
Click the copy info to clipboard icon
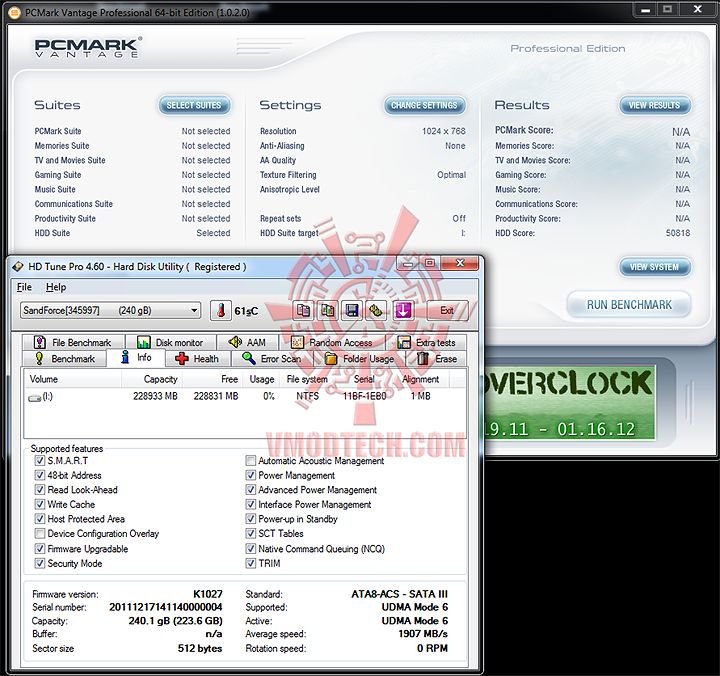[x=303, y=311]
